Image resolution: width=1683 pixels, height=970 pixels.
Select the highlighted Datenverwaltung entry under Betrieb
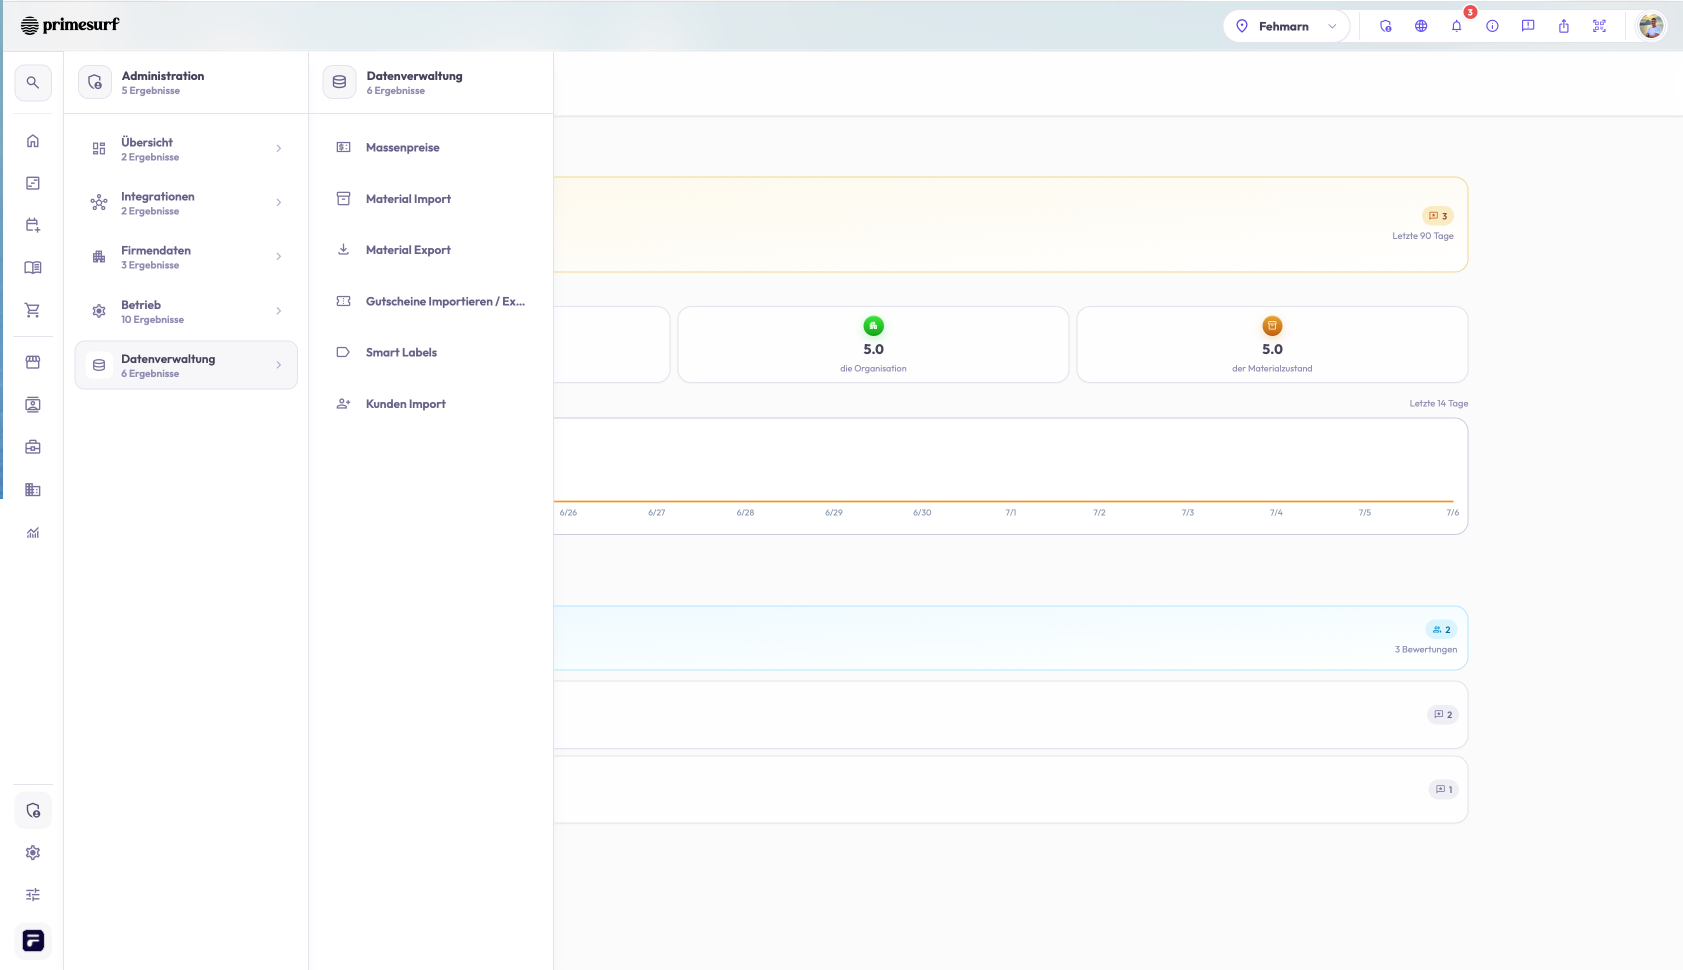(x=186, y=365)
